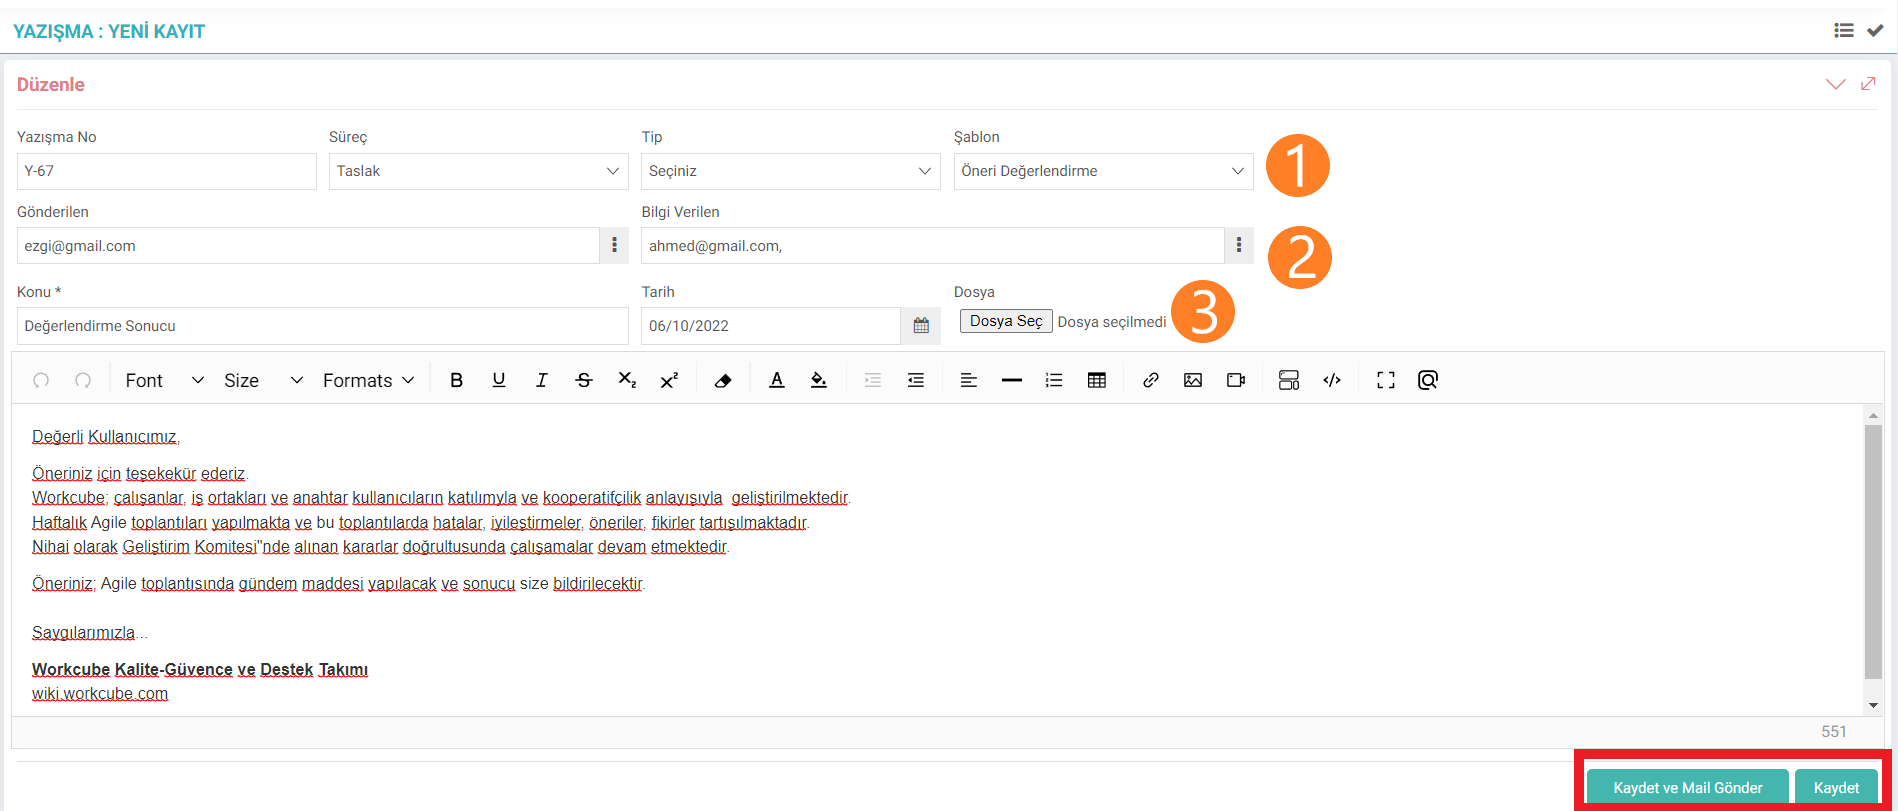1898x811 pixels.
Task: Click 'Workcube Kalite-Güvence ve Destek Takımı' text
Action: point(200,670)
